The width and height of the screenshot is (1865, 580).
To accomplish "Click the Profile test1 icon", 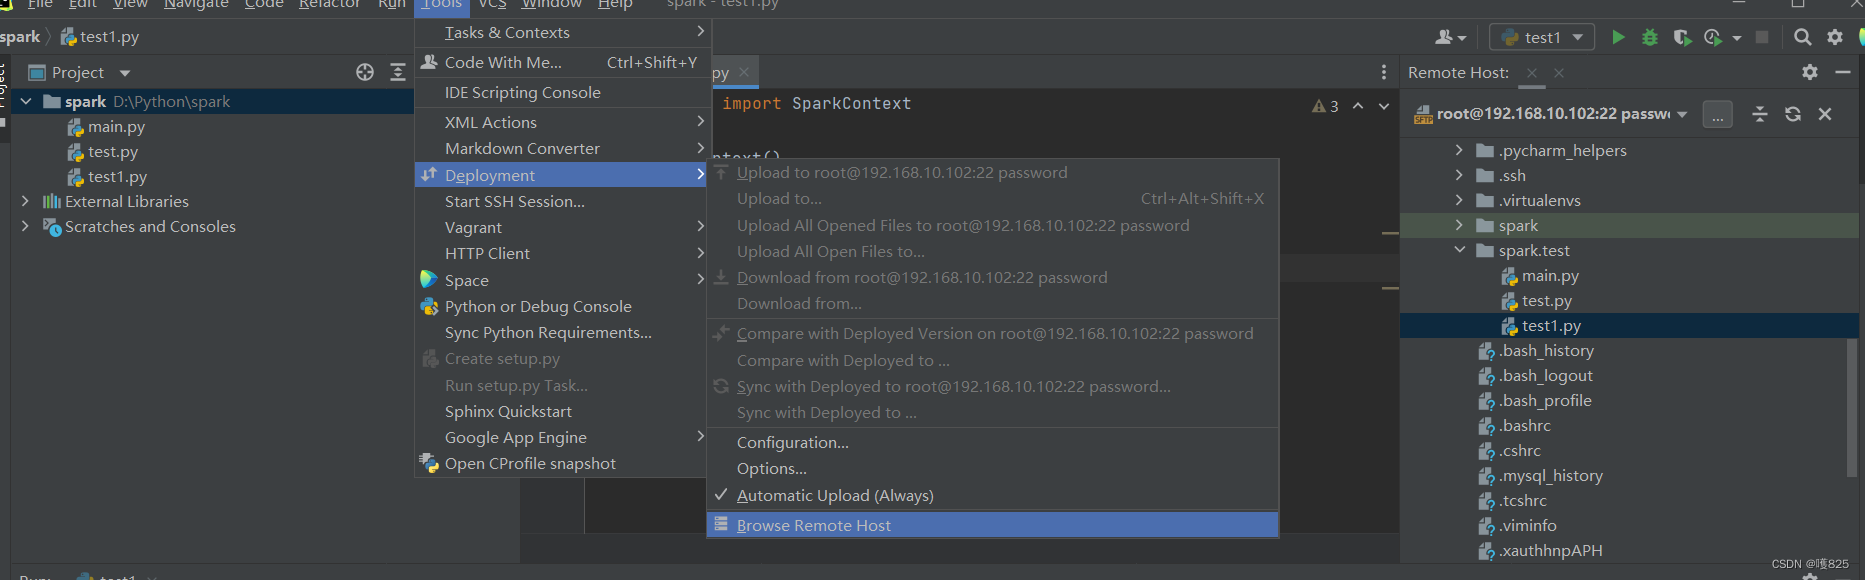I will [x=1713, y=37].
